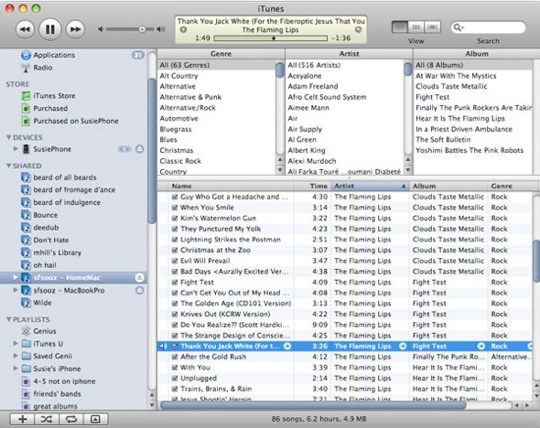Open the Genius playlist
The width and height of the screenshot is (540, 428).
click(44, 331)
